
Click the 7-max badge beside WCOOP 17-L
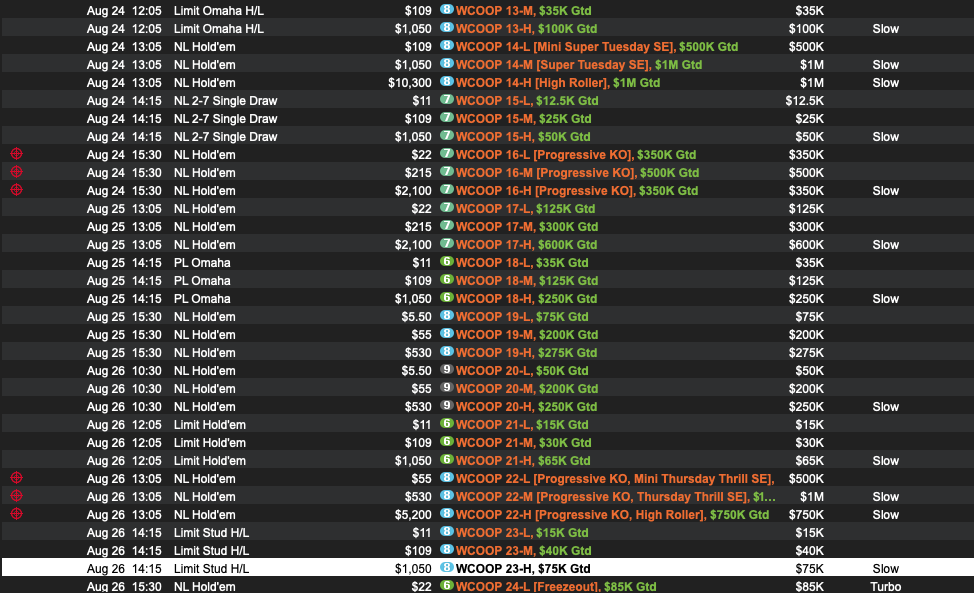447,207
